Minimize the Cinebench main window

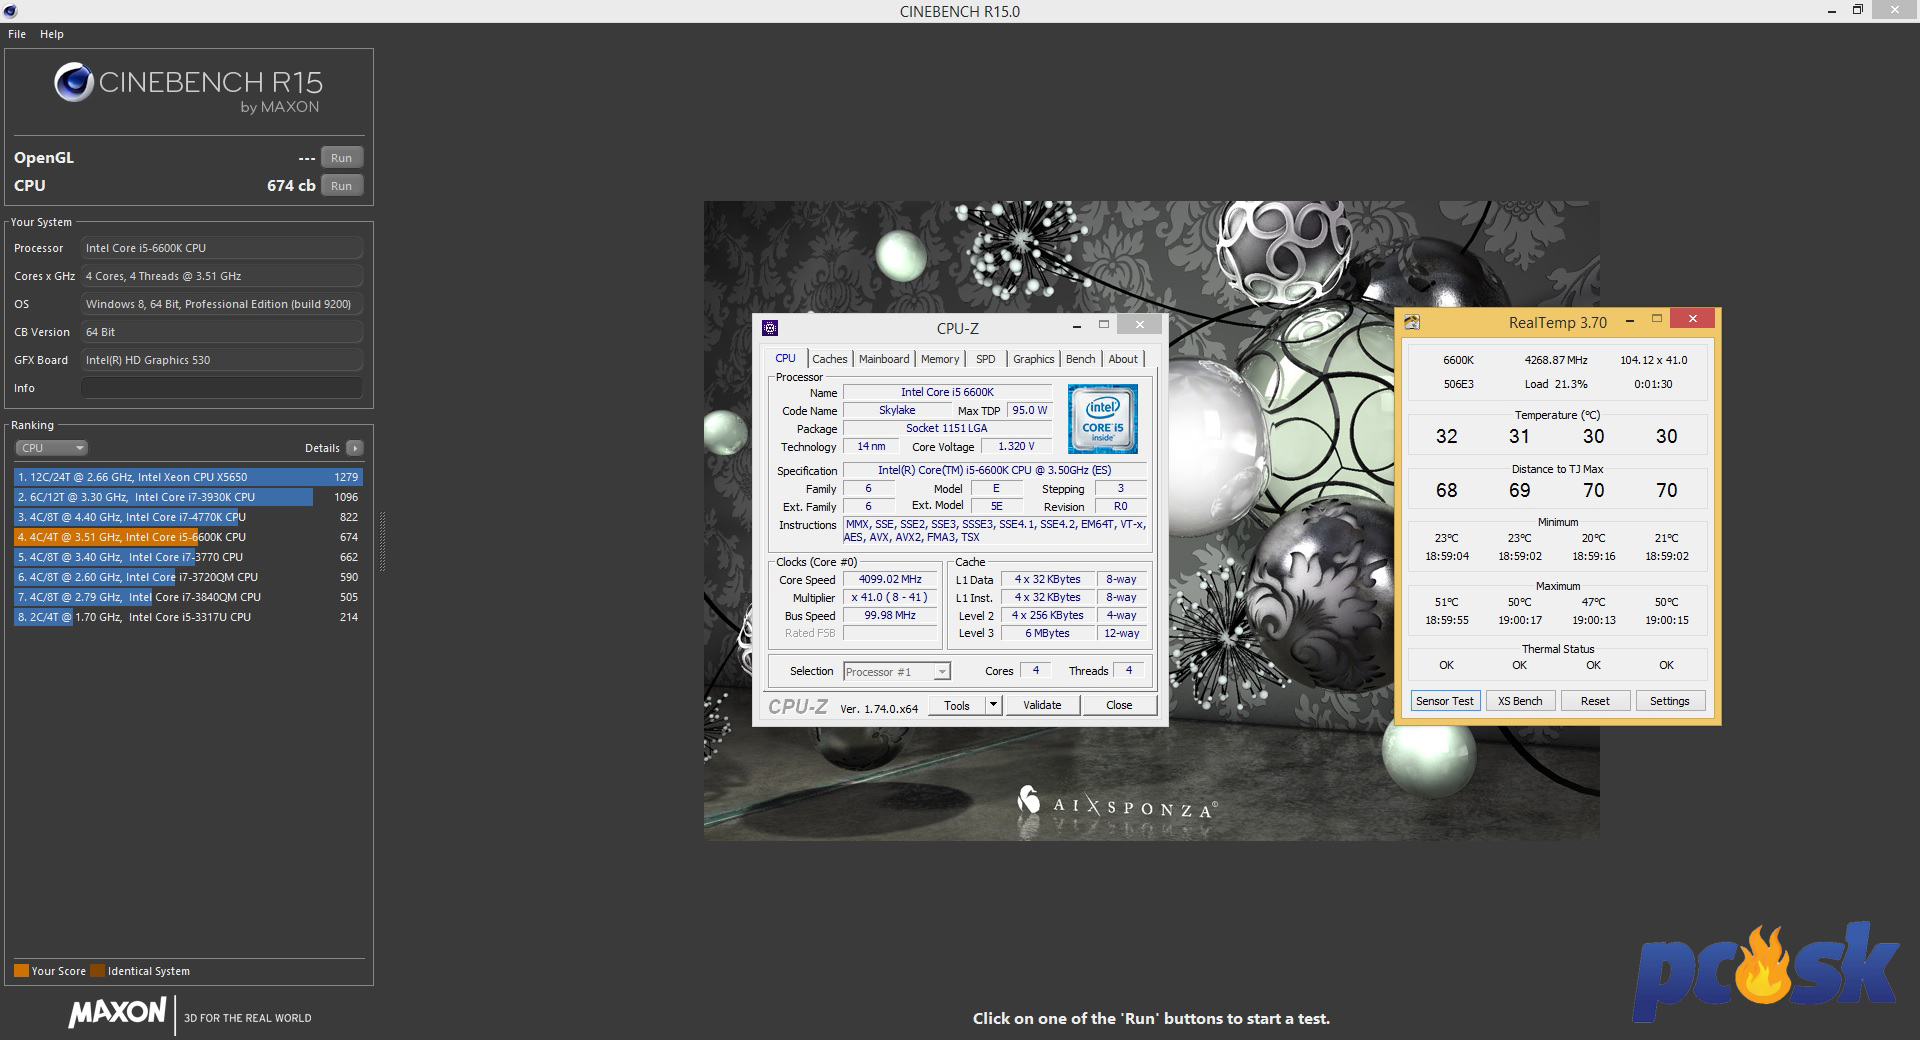[x=1832, y=11]
